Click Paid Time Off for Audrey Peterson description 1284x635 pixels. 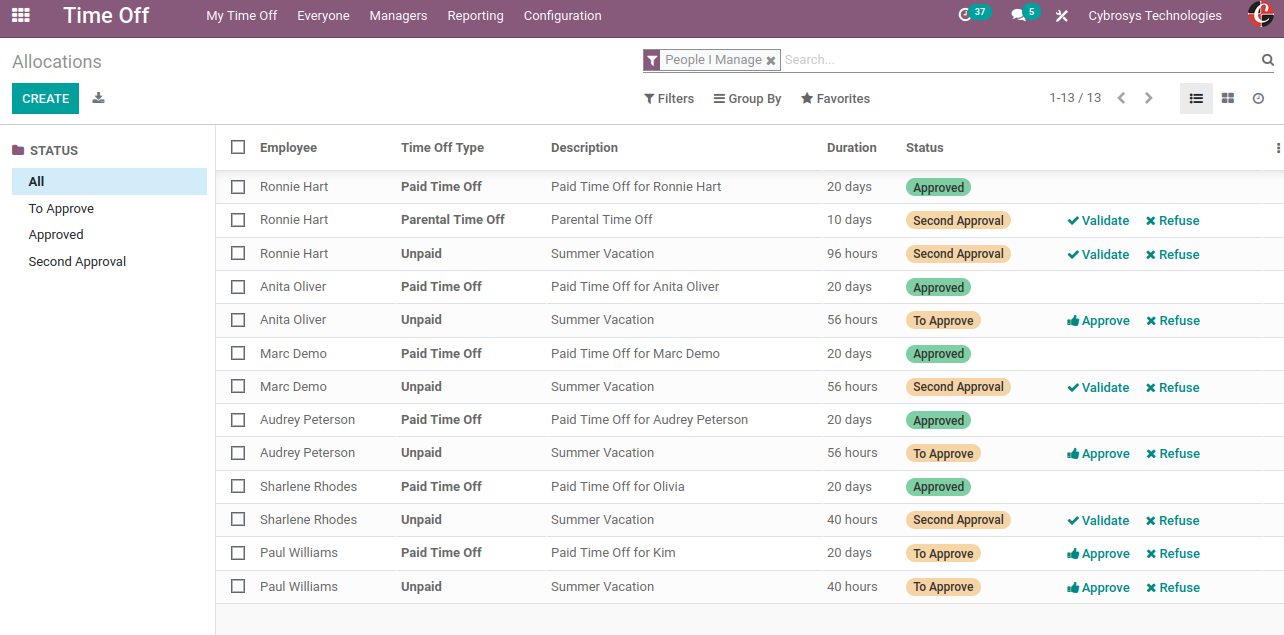coord(649,420)
